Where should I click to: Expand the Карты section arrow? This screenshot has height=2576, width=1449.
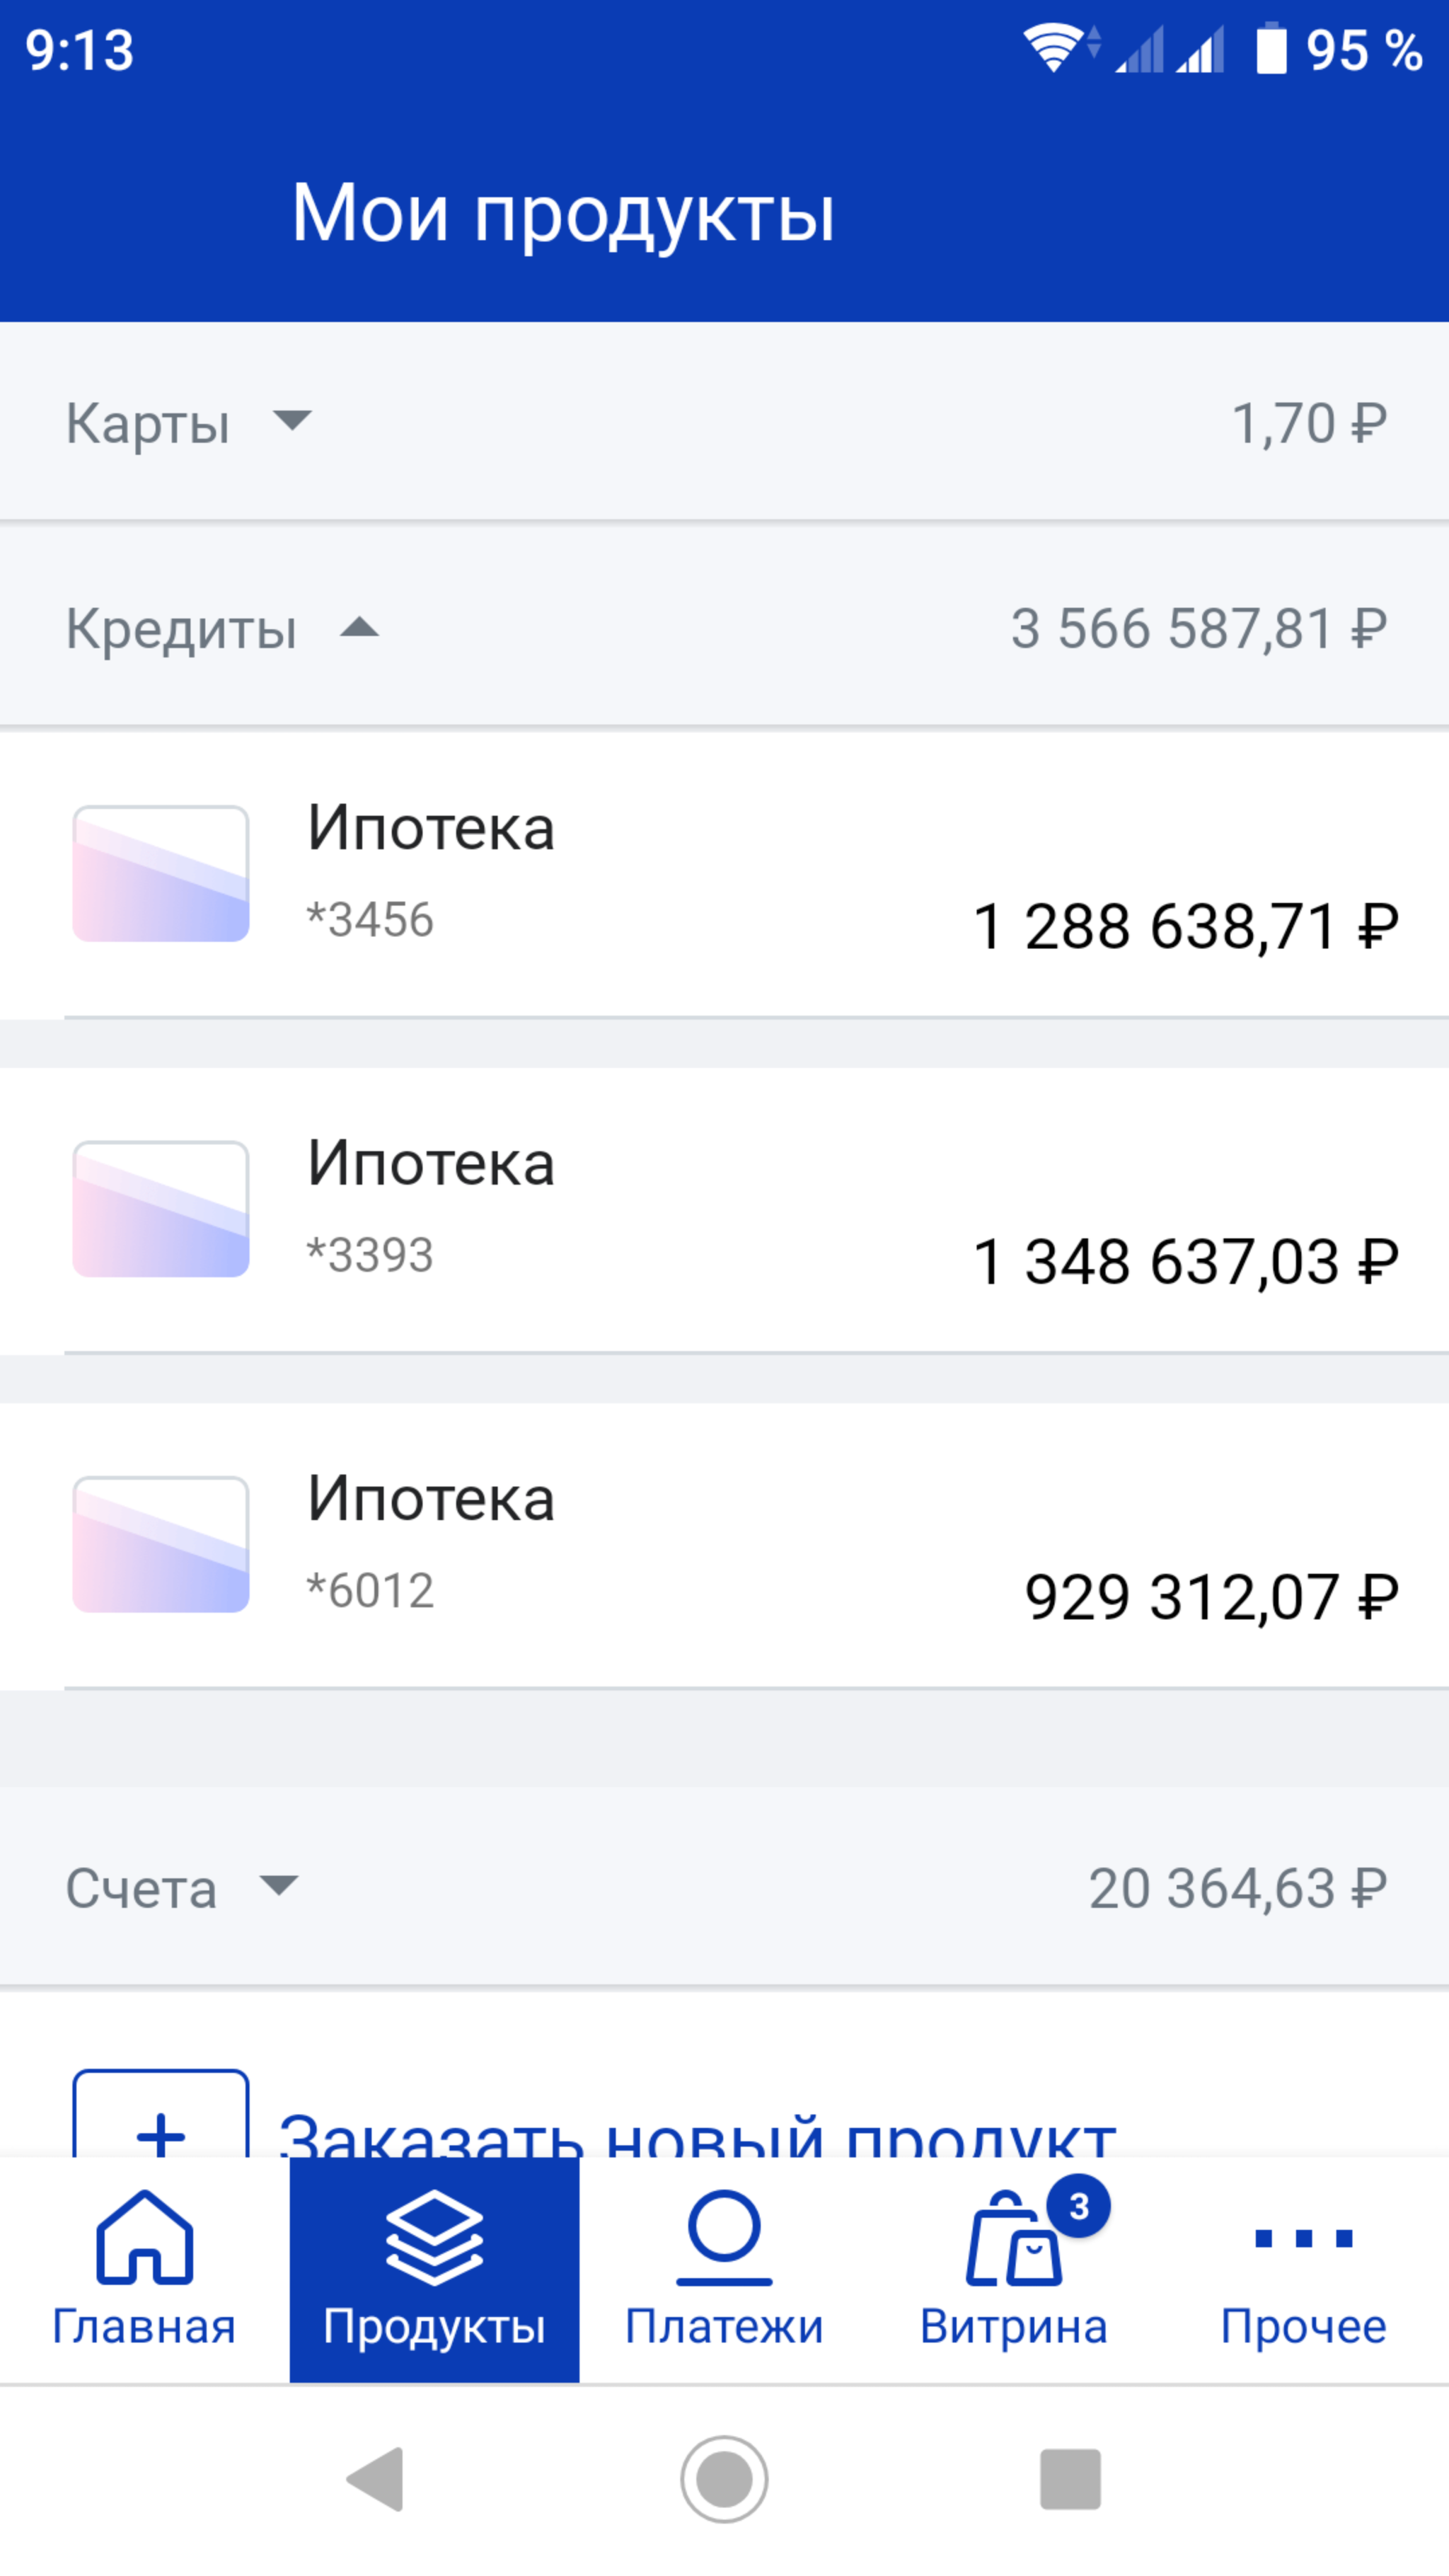292,420
